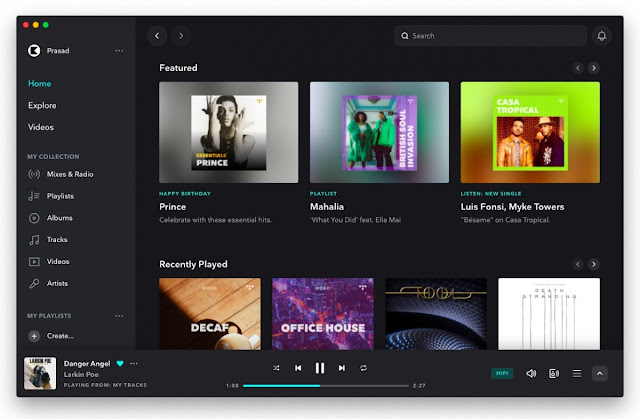
Task: Open the options menu next to Prasad
Action: (x=119, y=51)
